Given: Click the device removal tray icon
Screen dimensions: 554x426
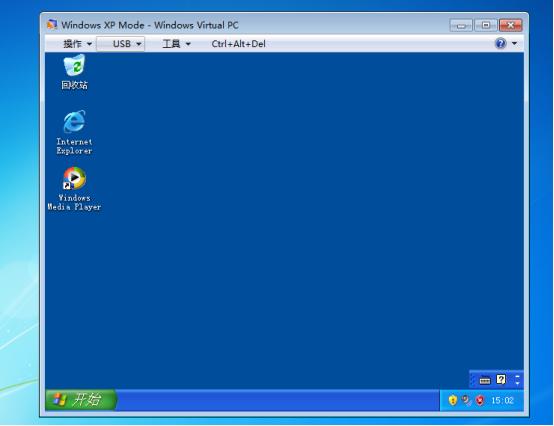Looking at the screenshot, I should point(466,400).
